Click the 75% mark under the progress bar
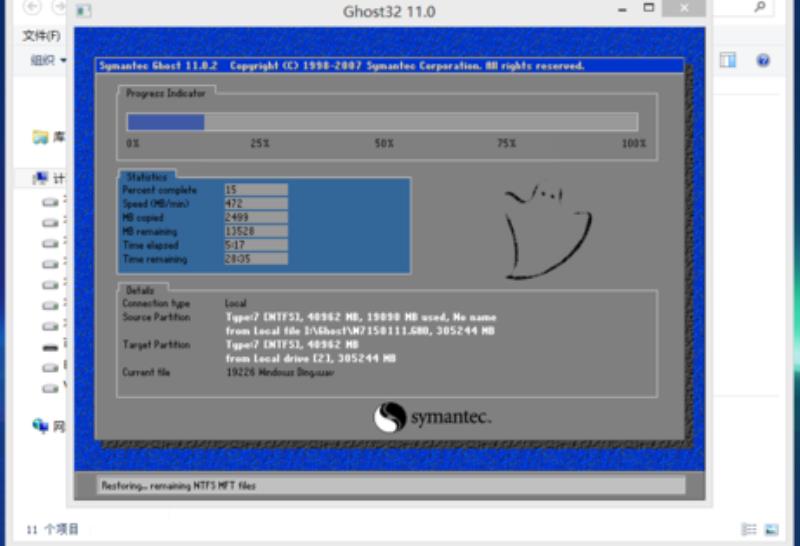The height and width of the screenshot is (546, 800). [x=507, y=143]
